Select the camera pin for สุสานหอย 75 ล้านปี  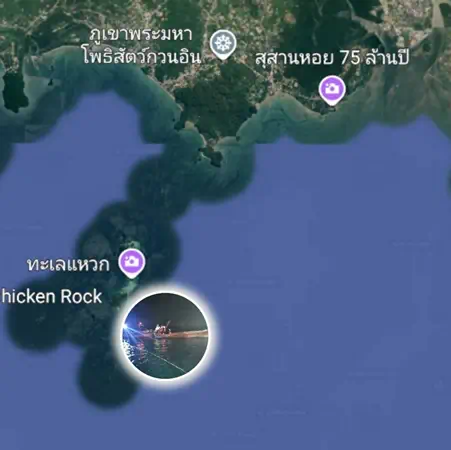332,90
